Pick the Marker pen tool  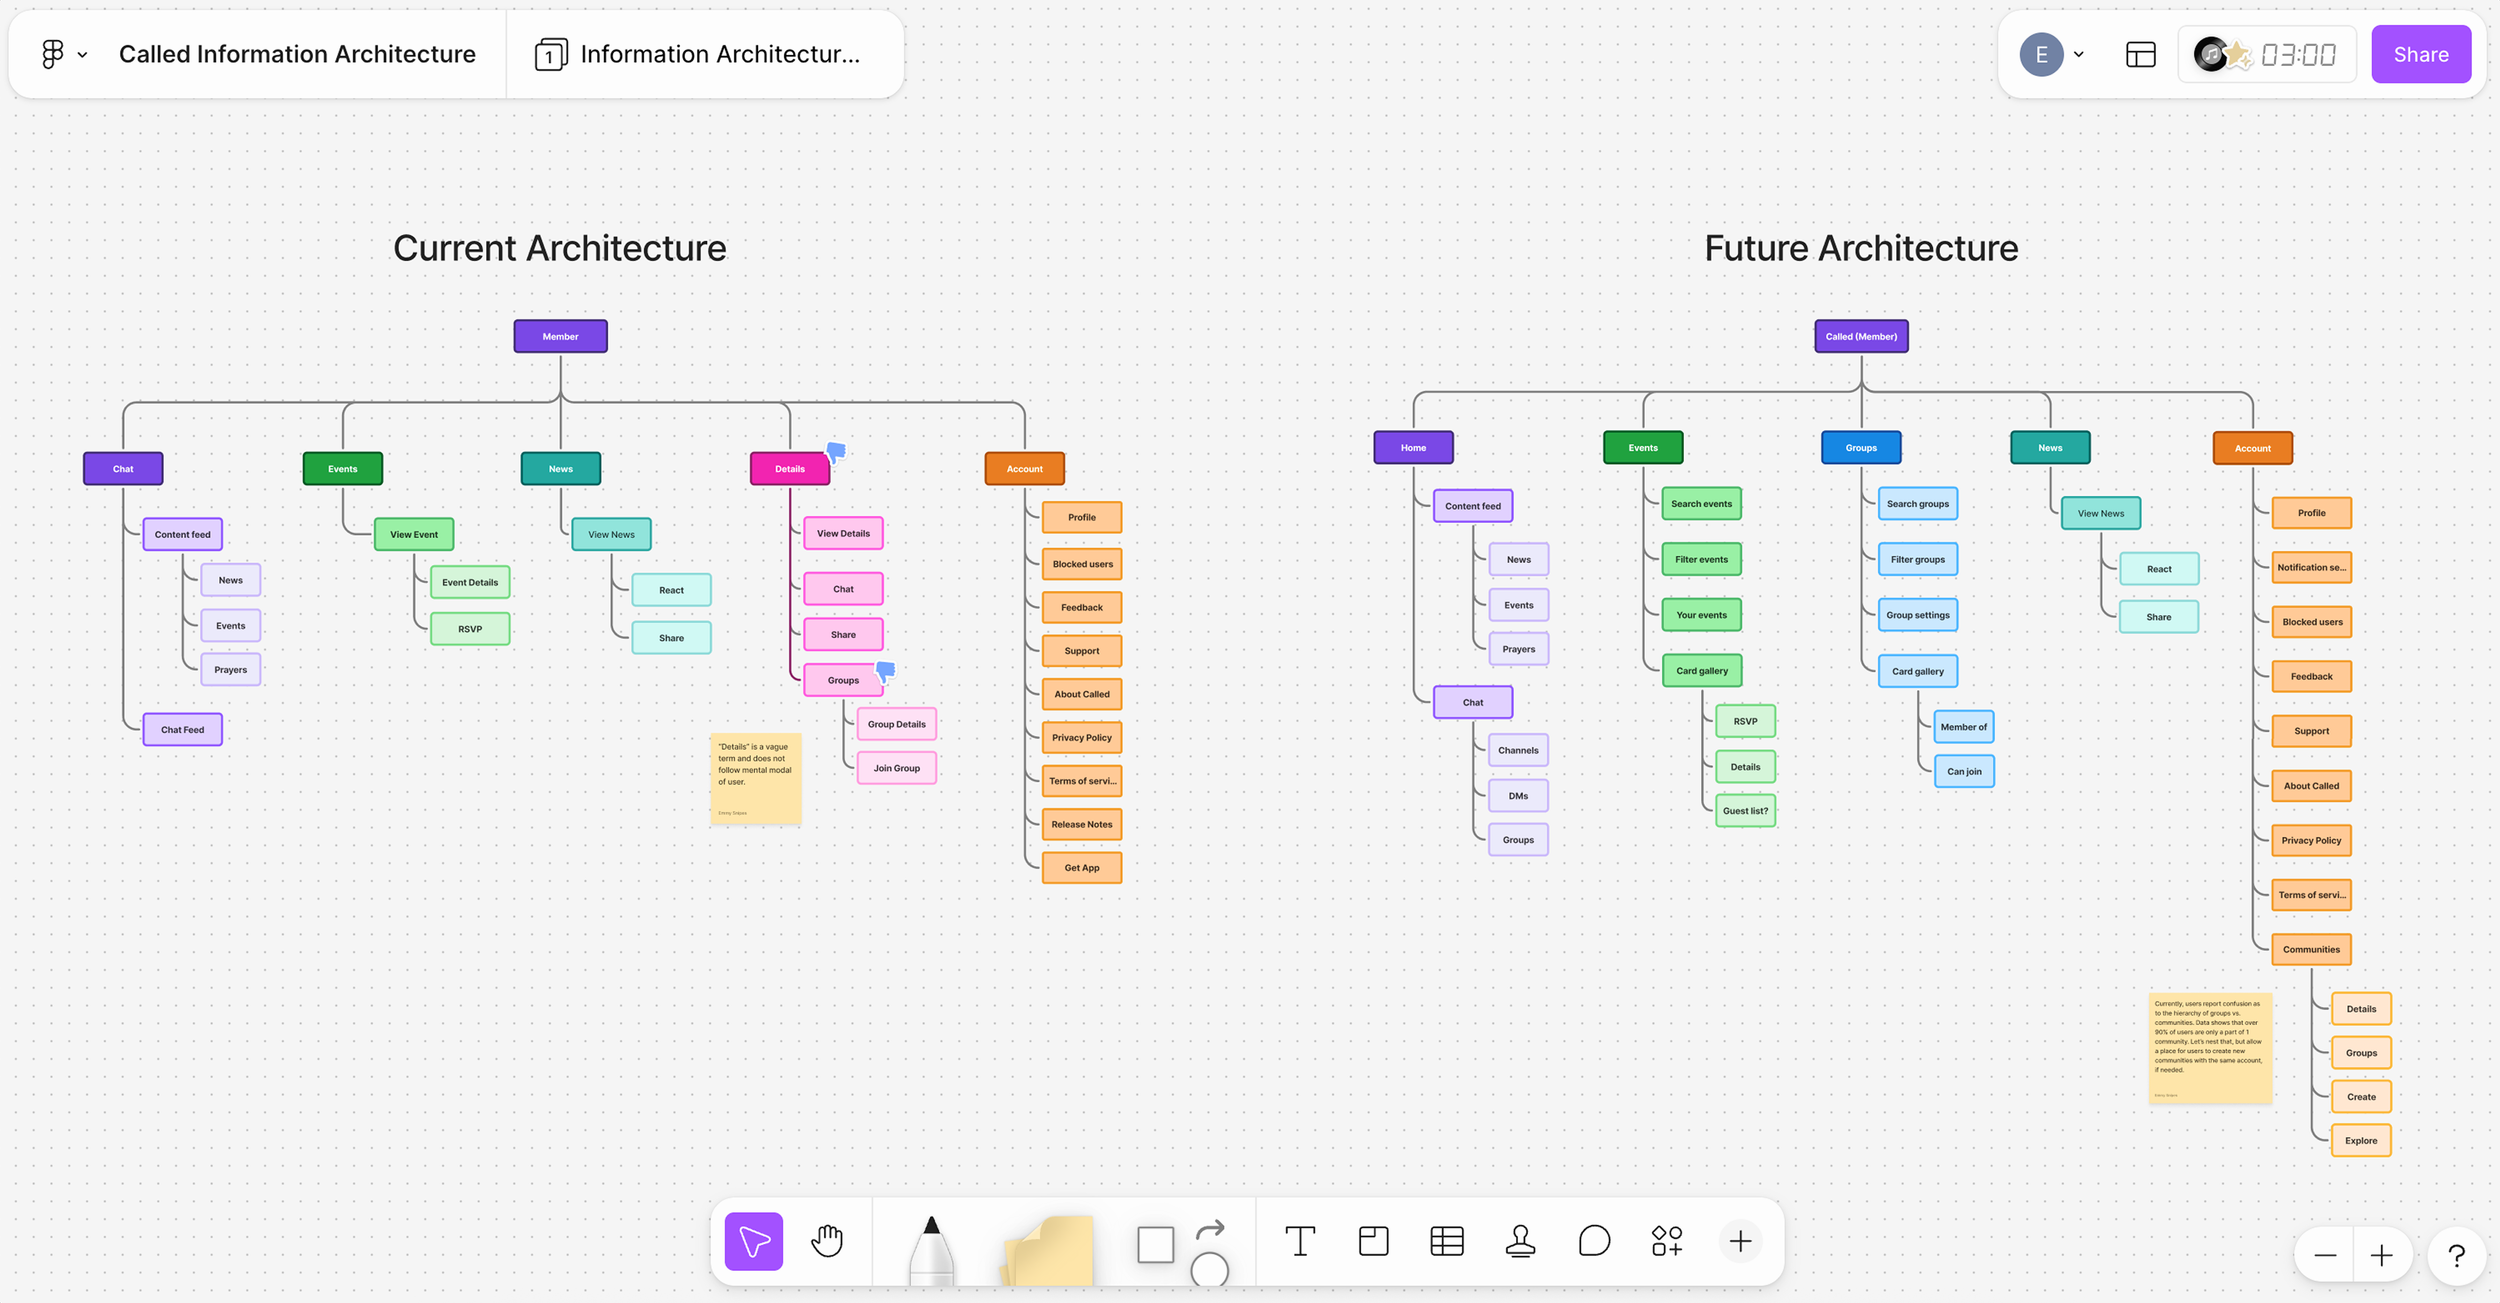(x=931, y=1248)
